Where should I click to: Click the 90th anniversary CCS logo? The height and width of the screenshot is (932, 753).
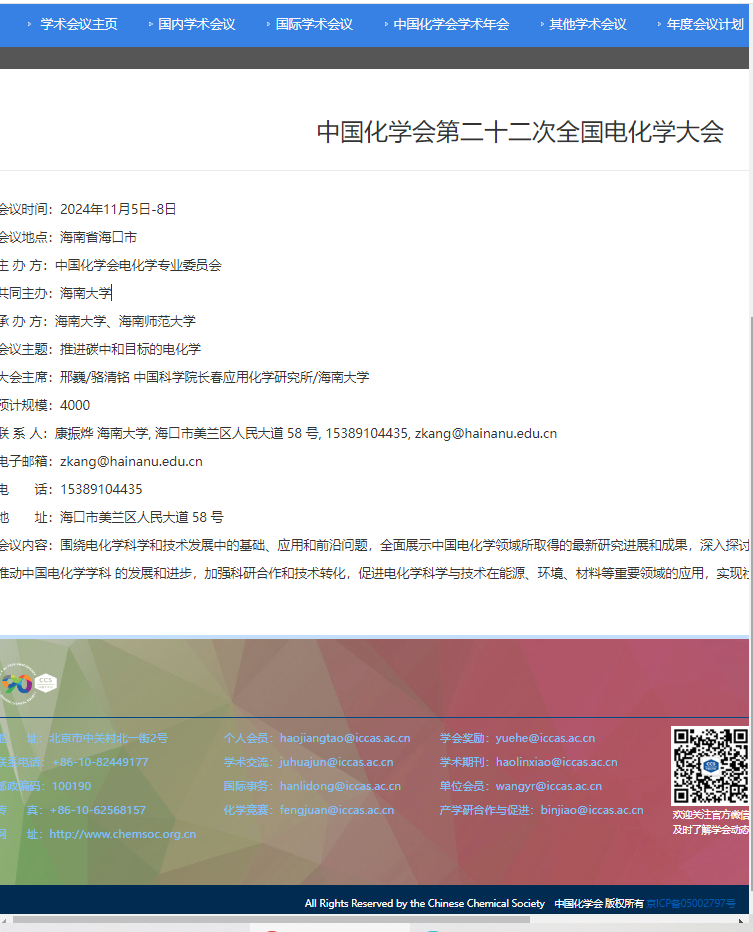(28, 684)
